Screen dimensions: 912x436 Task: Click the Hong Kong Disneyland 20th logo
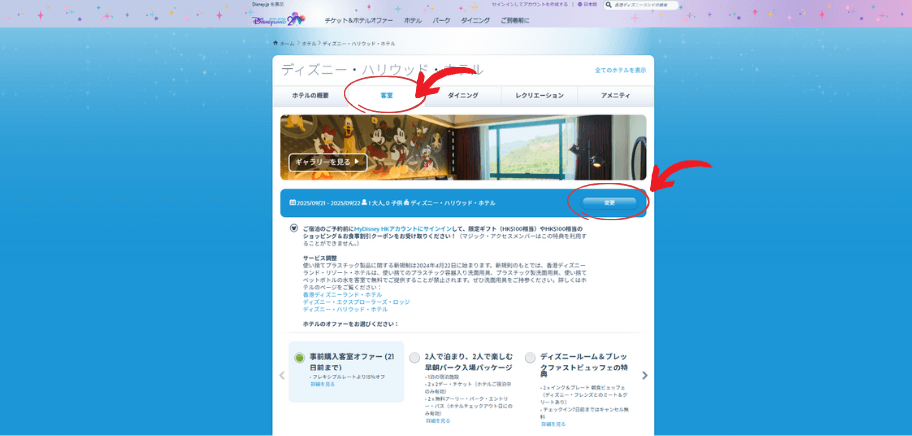(279, 19)
